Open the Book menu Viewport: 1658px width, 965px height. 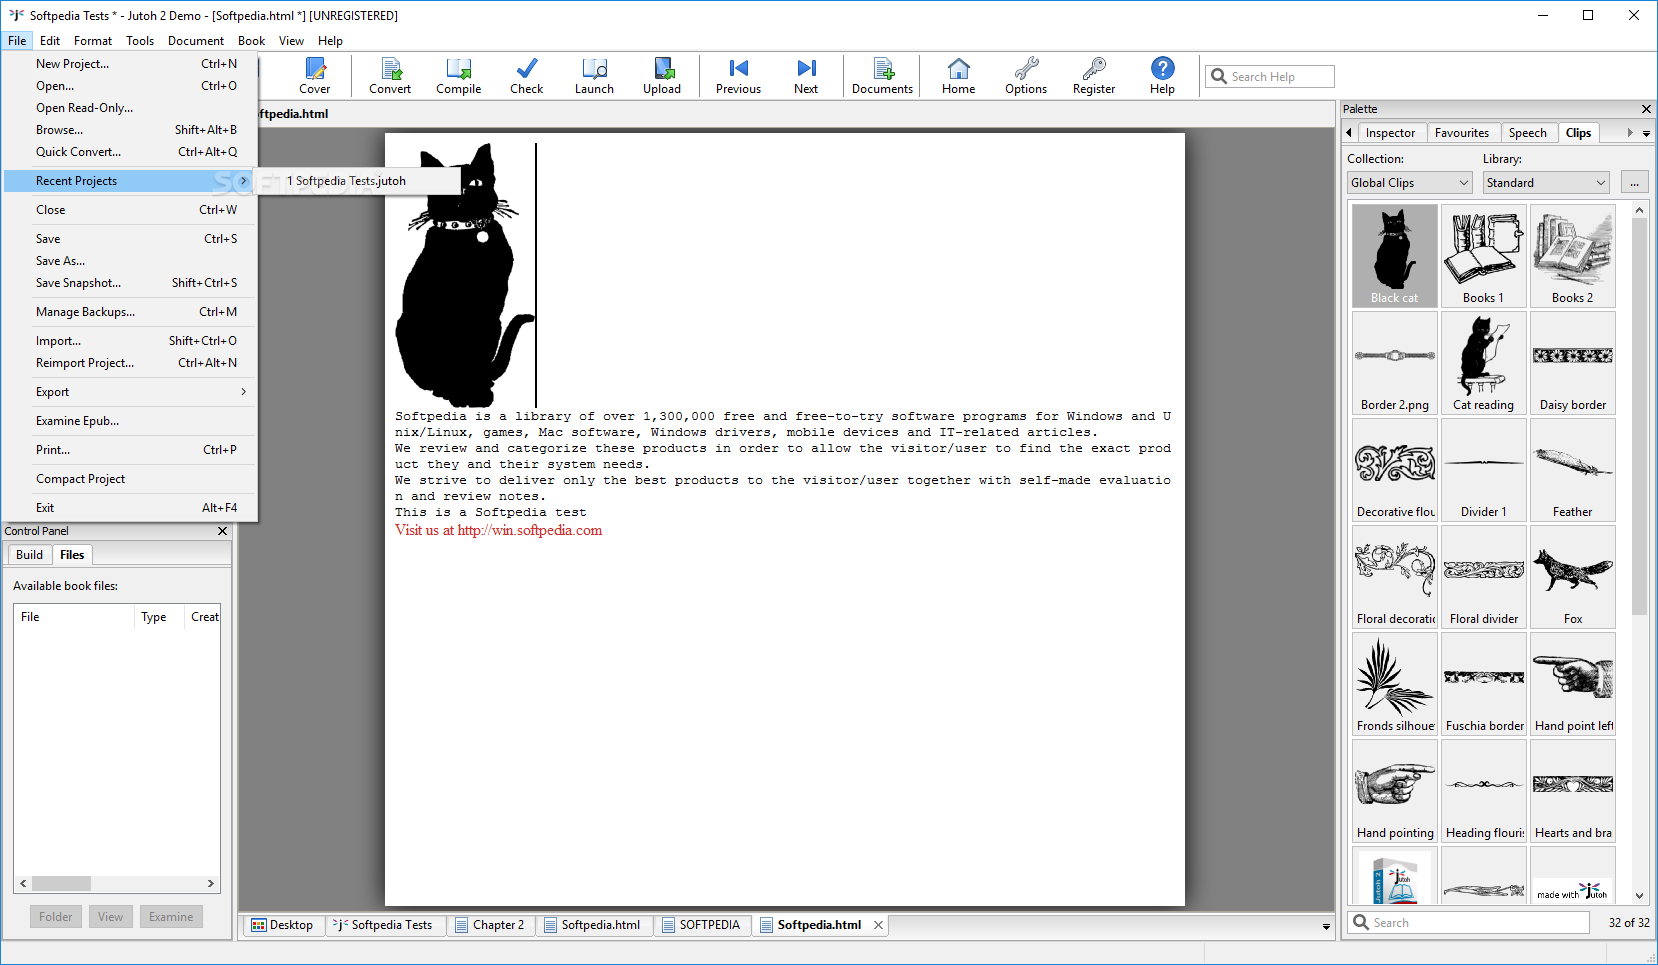coord(251,41)
